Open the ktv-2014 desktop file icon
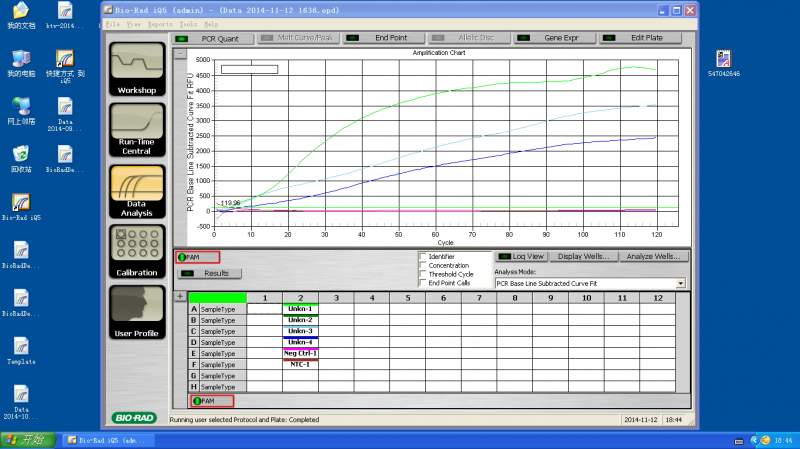800x449 pixels. coord(65,16)
